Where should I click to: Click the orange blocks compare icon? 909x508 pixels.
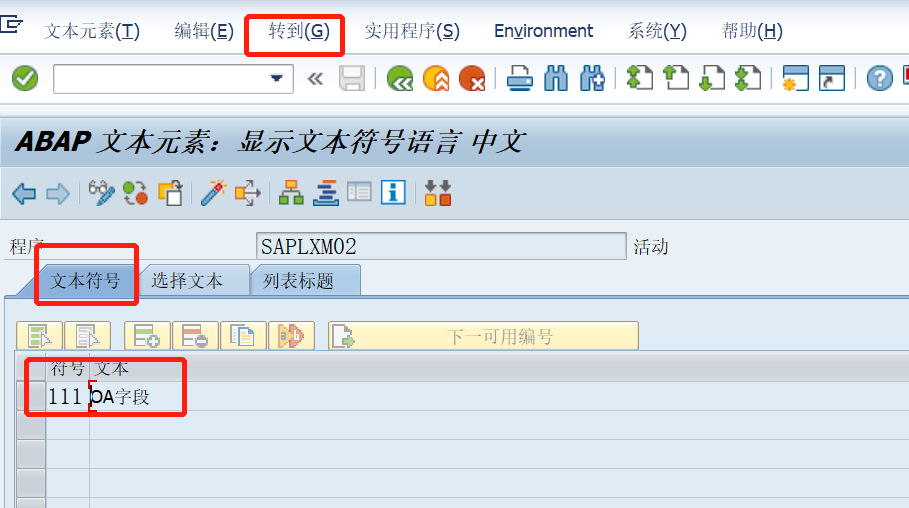click(438, 193)
